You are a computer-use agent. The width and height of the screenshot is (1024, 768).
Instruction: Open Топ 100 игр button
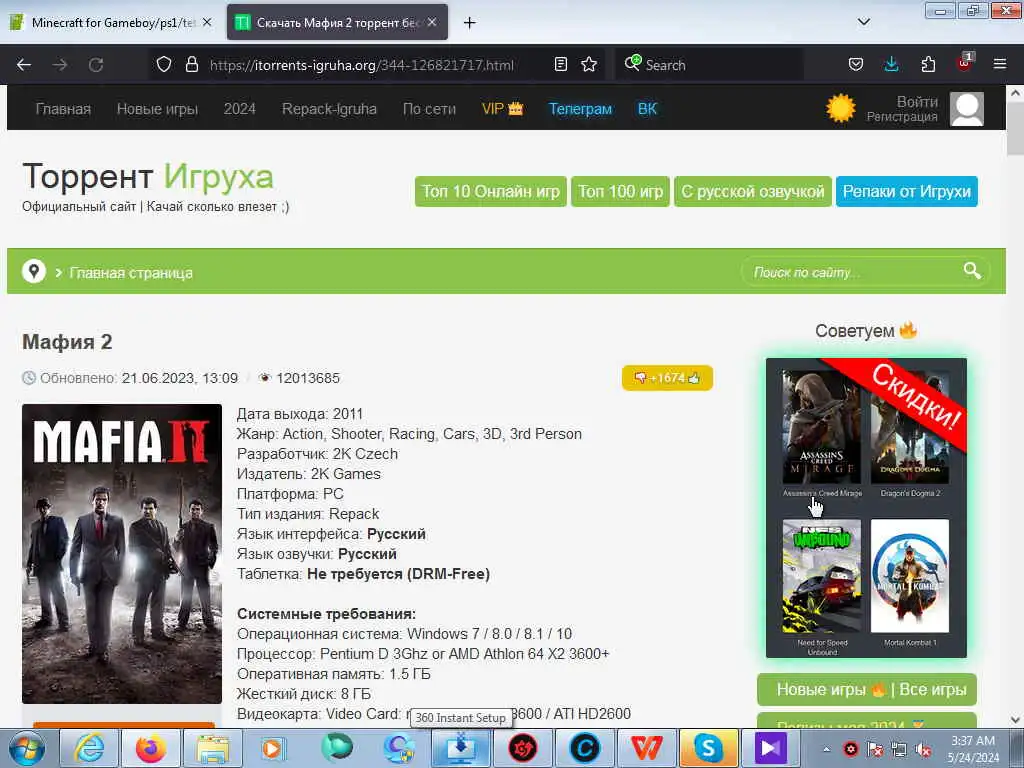[x=620, y=191]
